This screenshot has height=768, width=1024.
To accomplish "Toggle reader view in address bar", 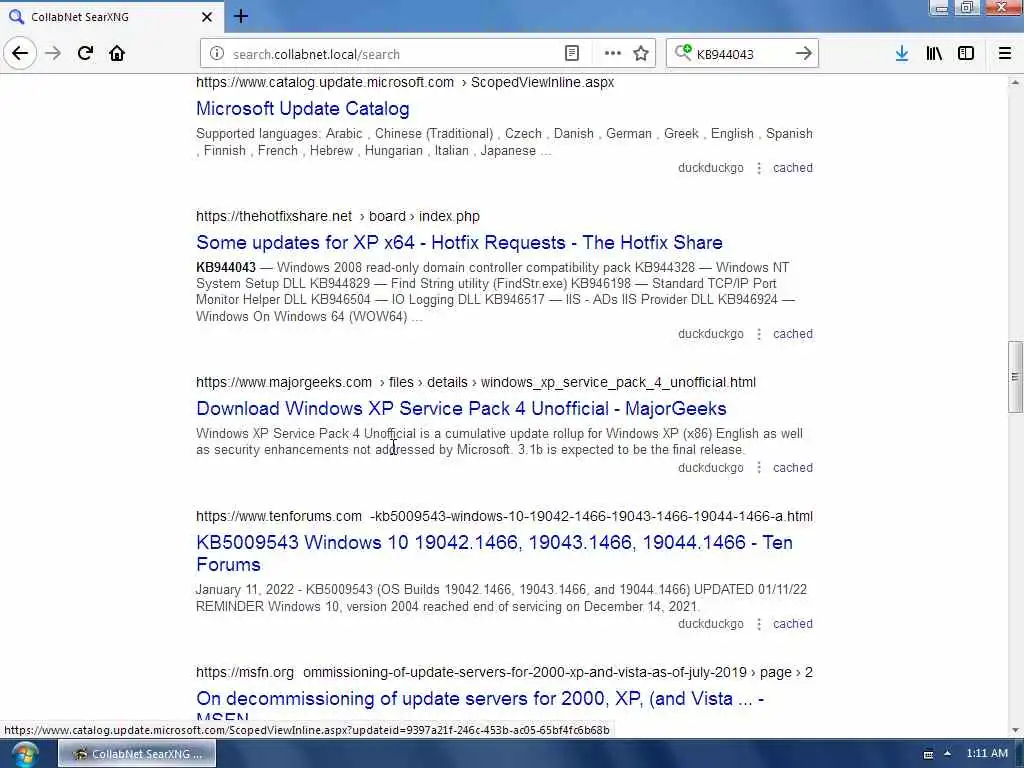I will (571, 54).
